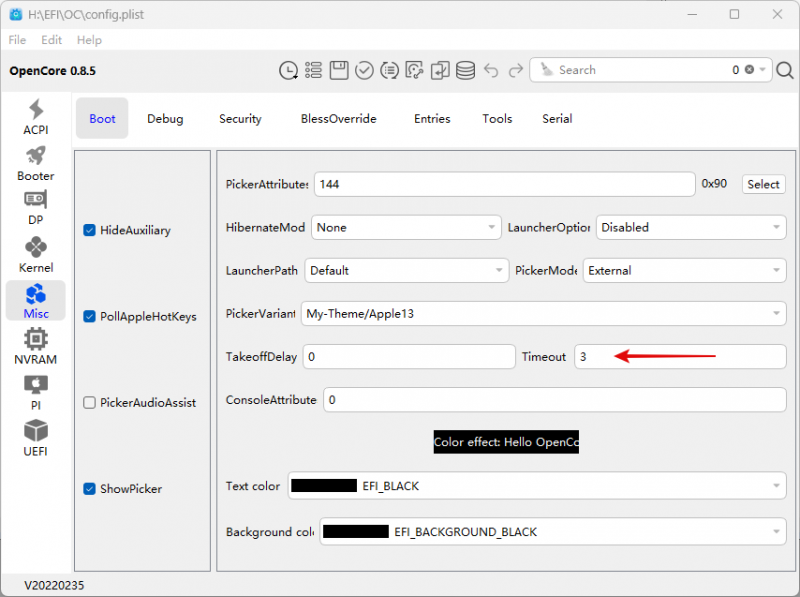Click the TakeoffDelay input field

point(409,357)
